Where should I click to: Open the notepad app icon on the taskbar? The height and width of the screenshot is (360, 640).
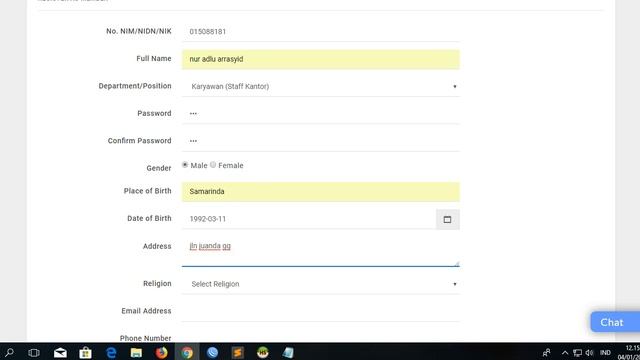click(288, 352)
